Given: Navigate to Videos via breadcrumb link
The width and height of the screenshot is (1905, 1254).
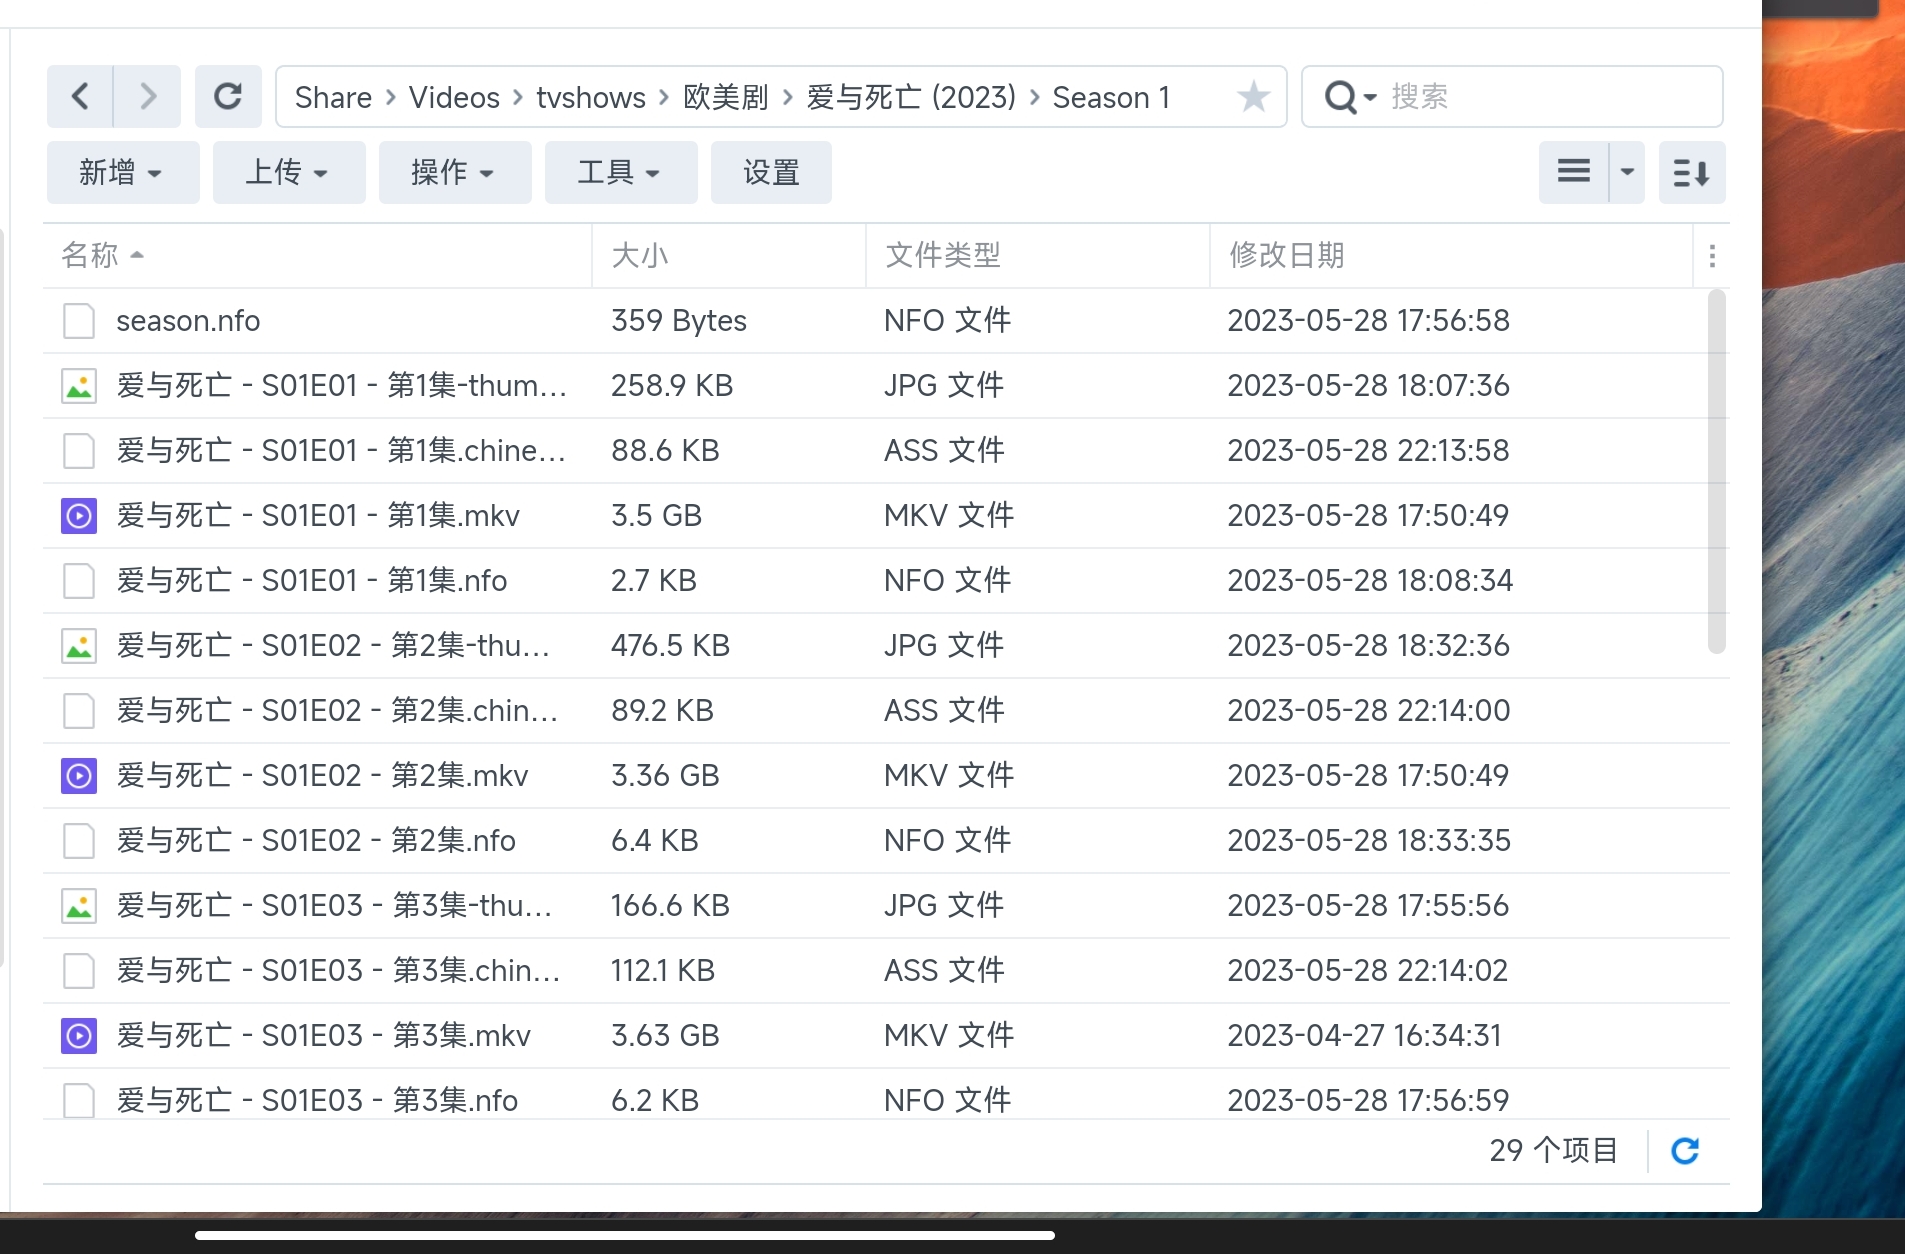Looking at the screenshot, I should (x=453, y=96).
